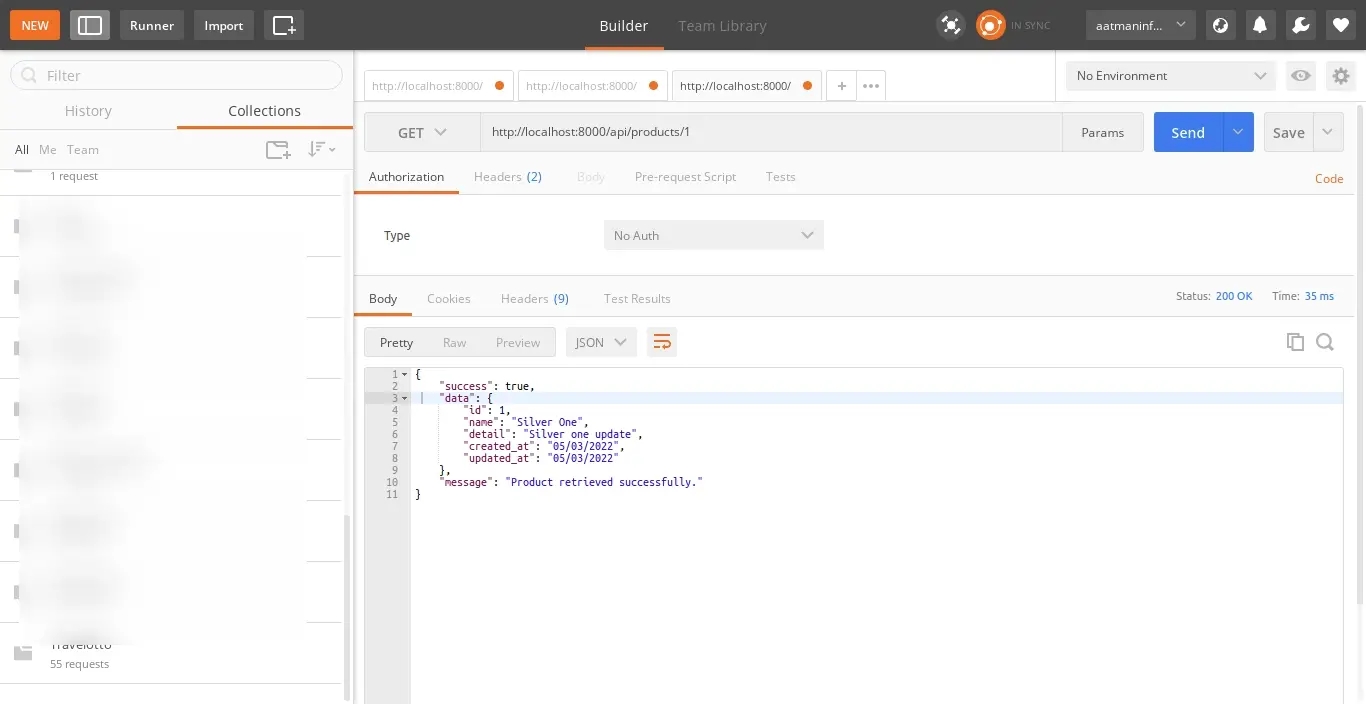The width and height of the screenshot is (1366, 704).
Task: Click the new window icon in toolbar
Action: coord(284,25)
